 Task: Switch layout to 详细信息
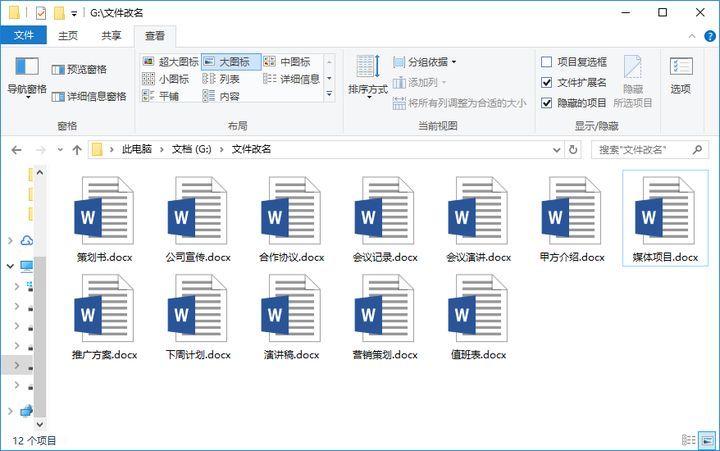292,79
